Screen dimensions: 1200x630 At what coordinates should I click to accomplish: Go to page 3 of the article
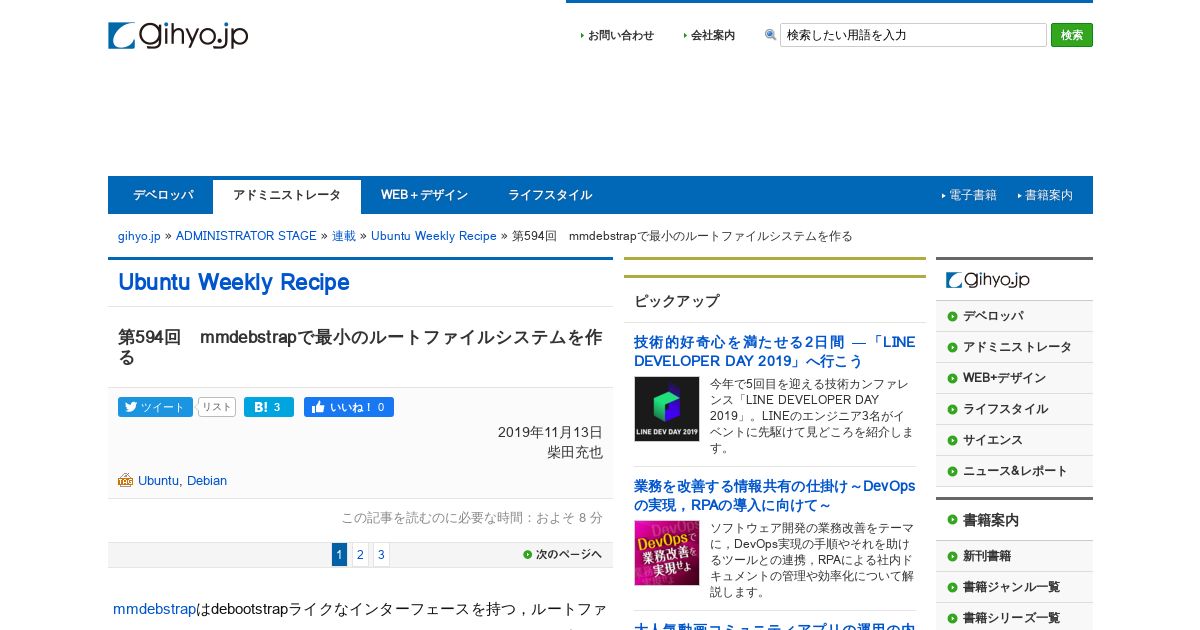(381, 555)
